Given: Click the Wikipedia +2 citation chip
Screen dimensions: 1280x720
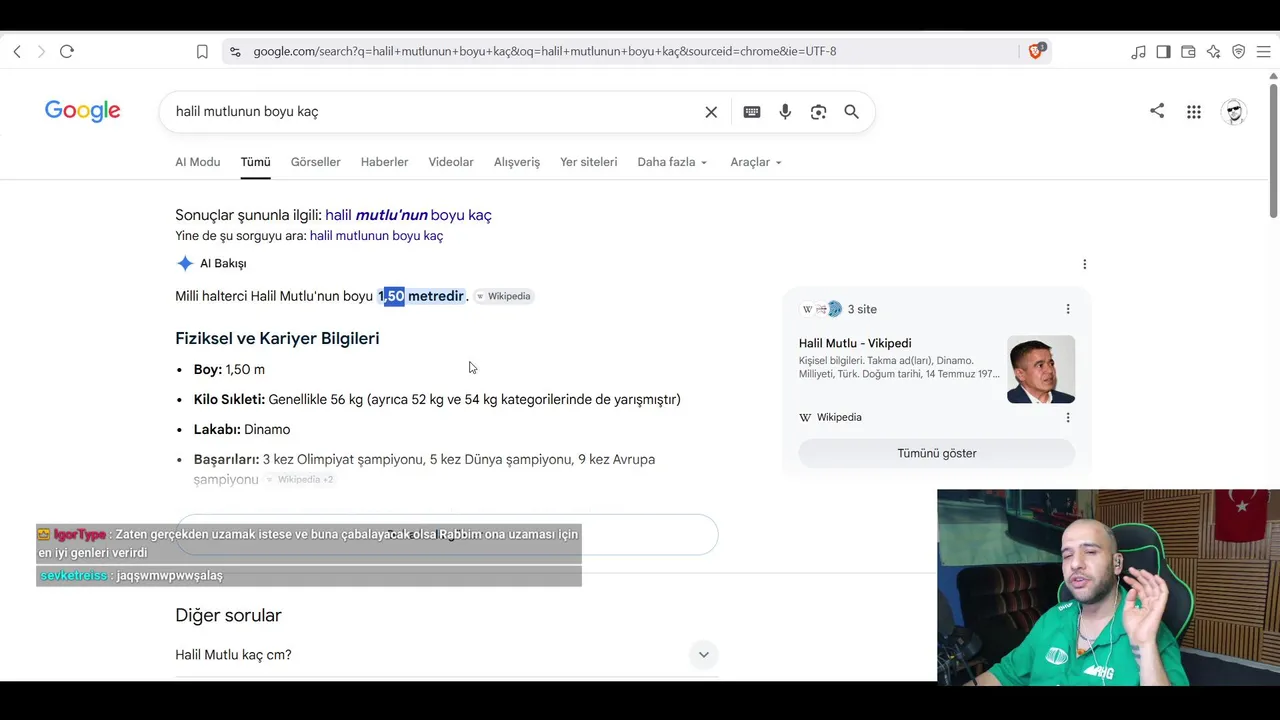Looking at the screenshot, I should click(x=300, y=480).
